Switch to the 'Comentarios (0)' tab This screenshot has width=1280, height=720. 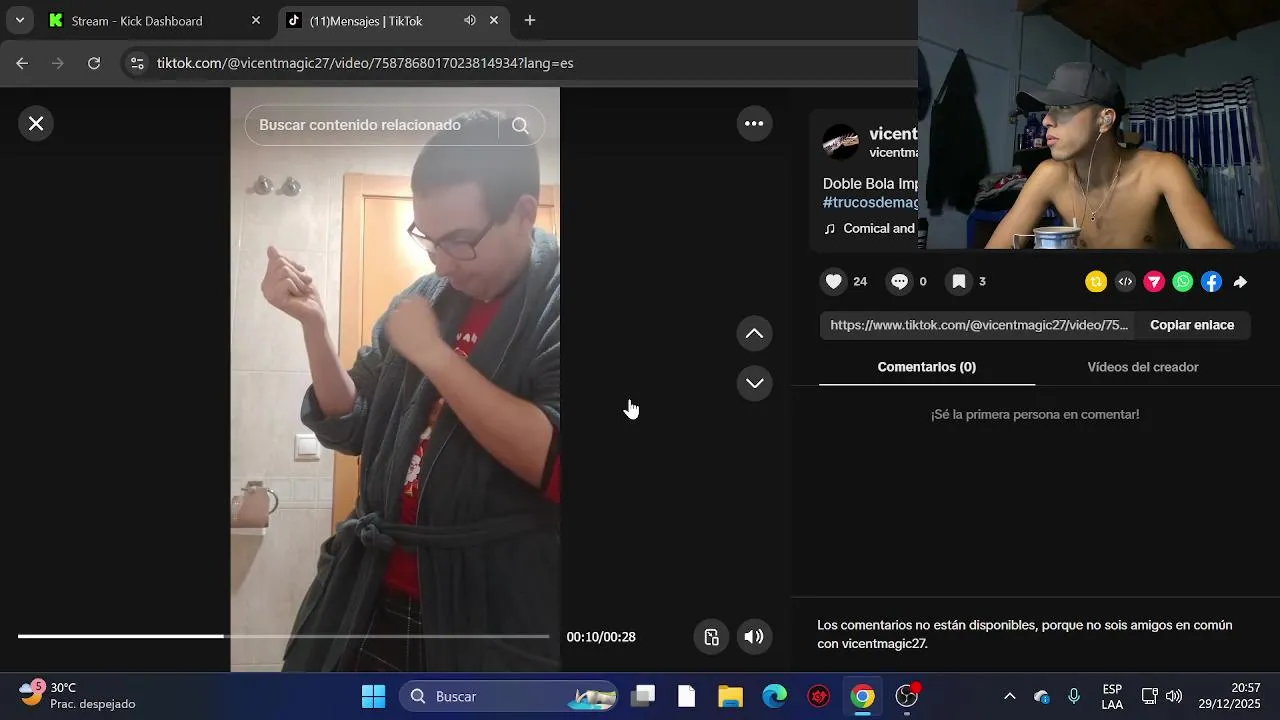927,367
